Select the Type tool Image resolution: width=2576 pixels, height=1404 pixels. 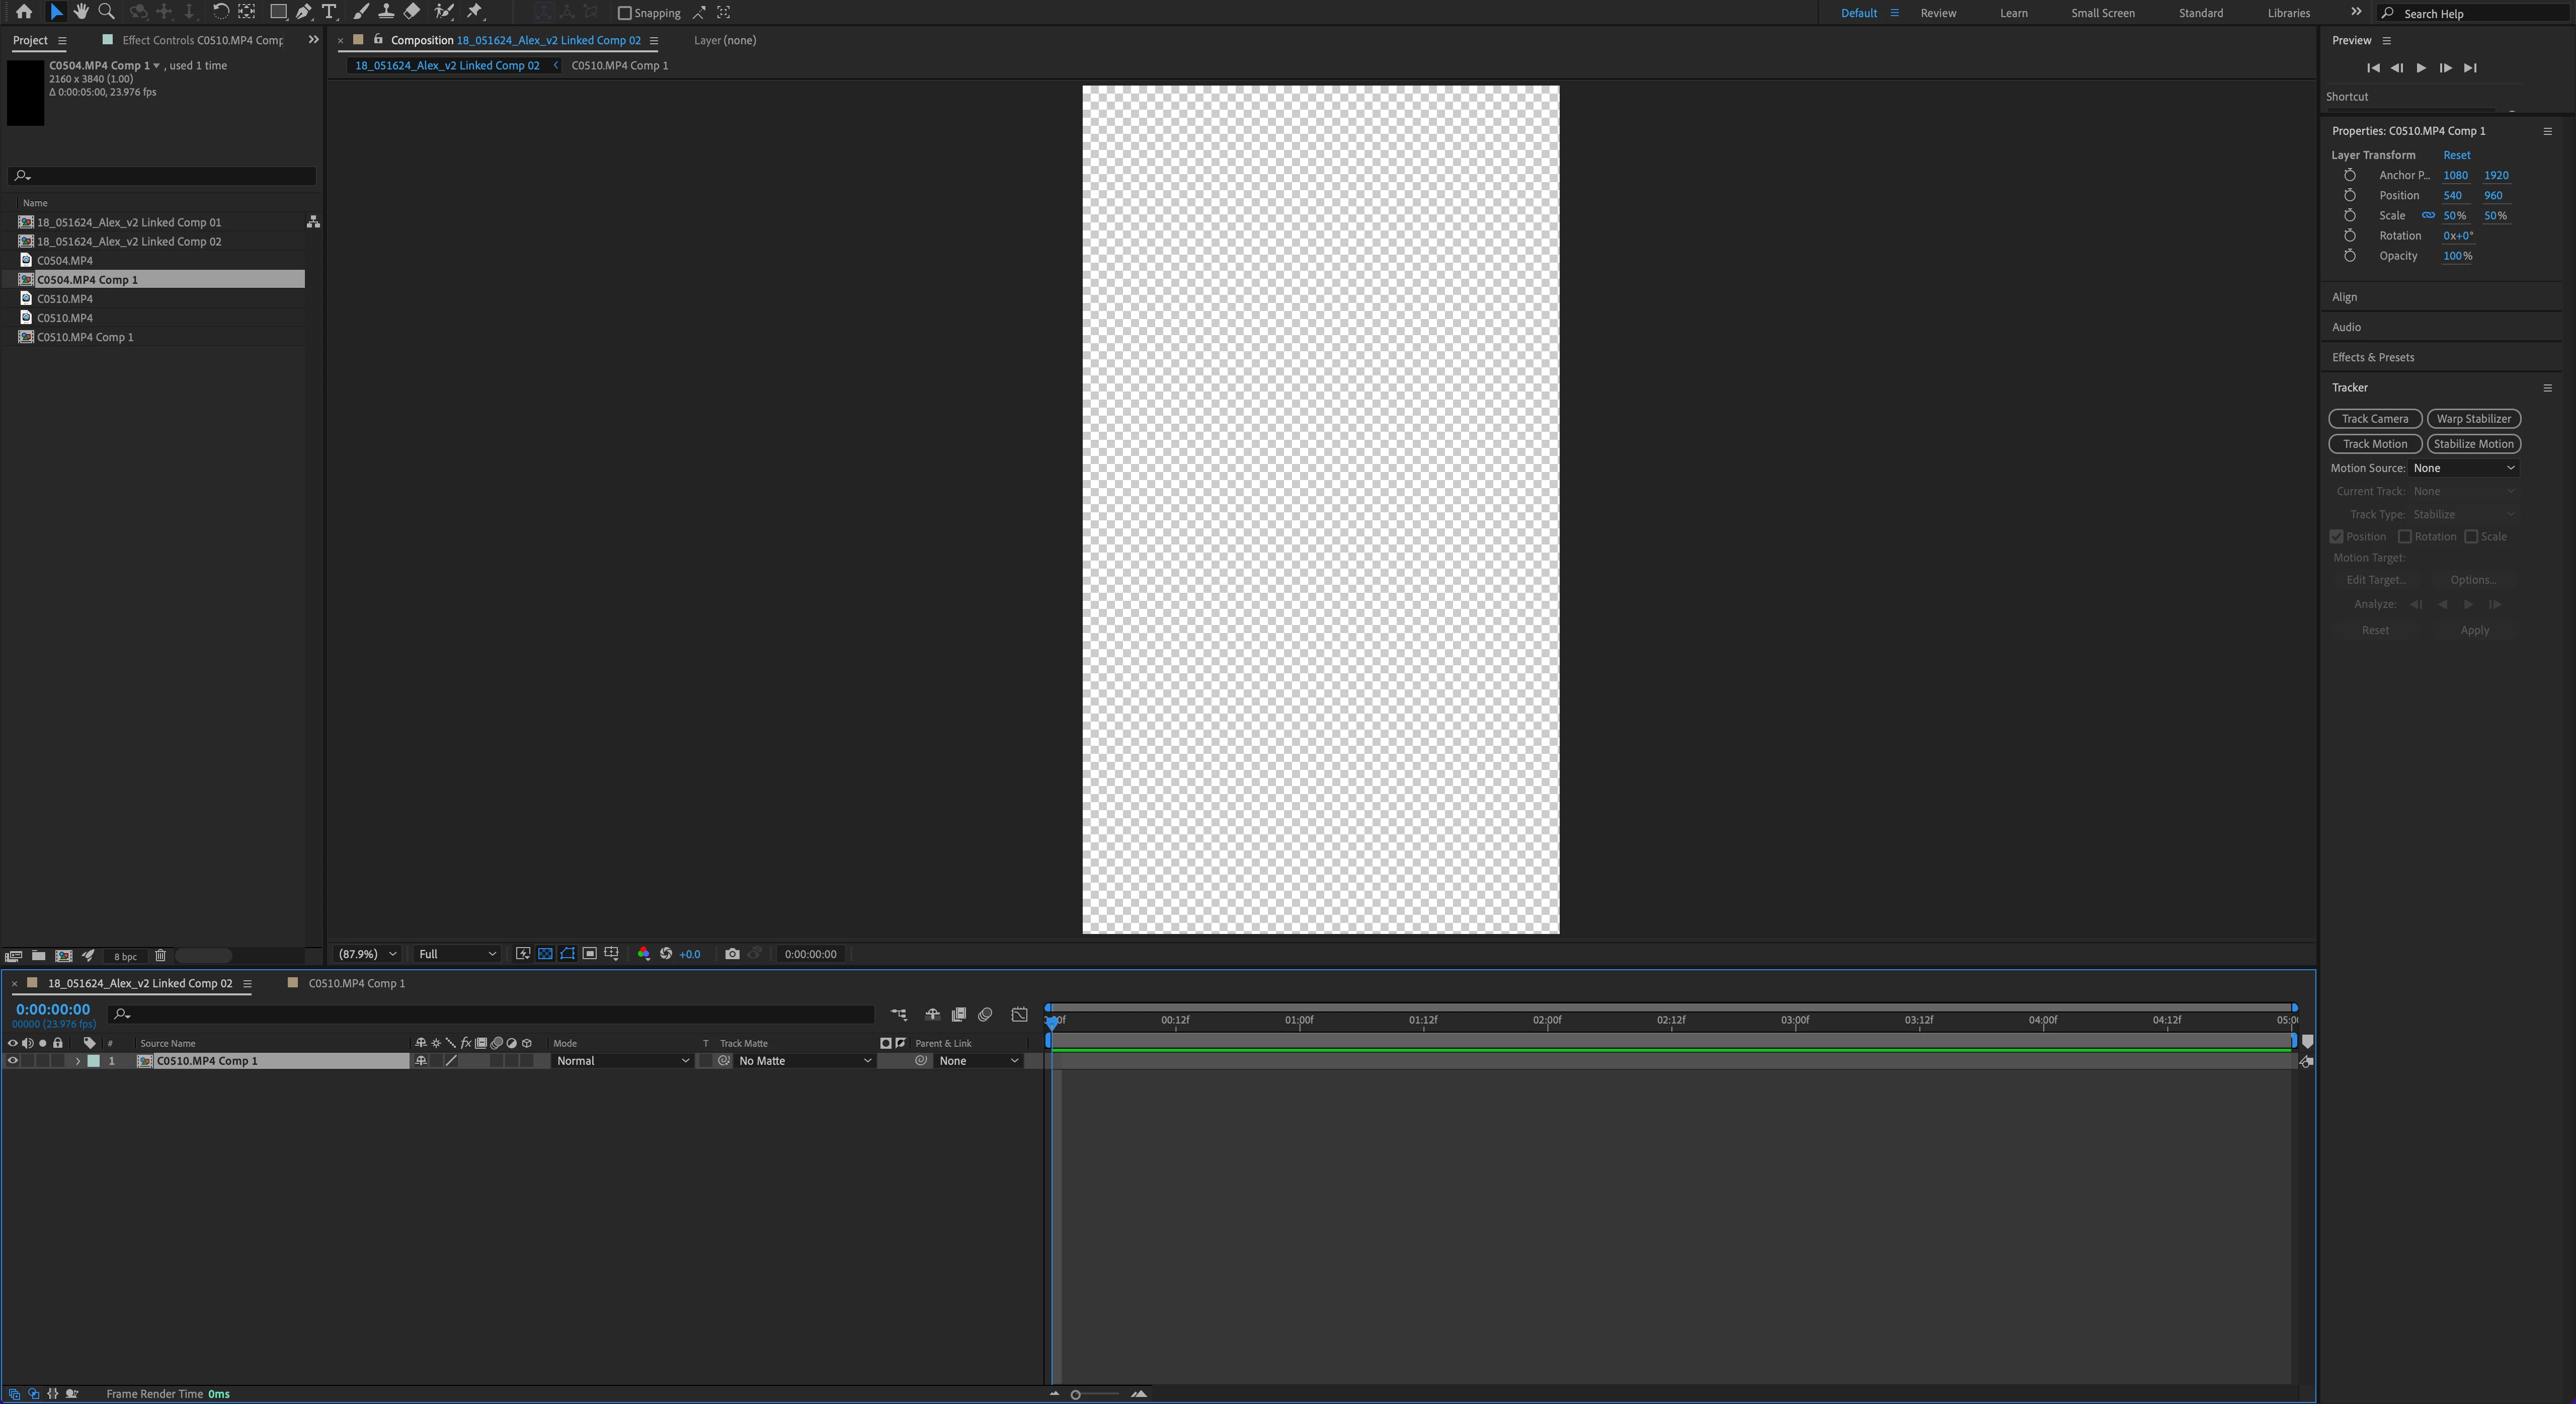[329, 12]
